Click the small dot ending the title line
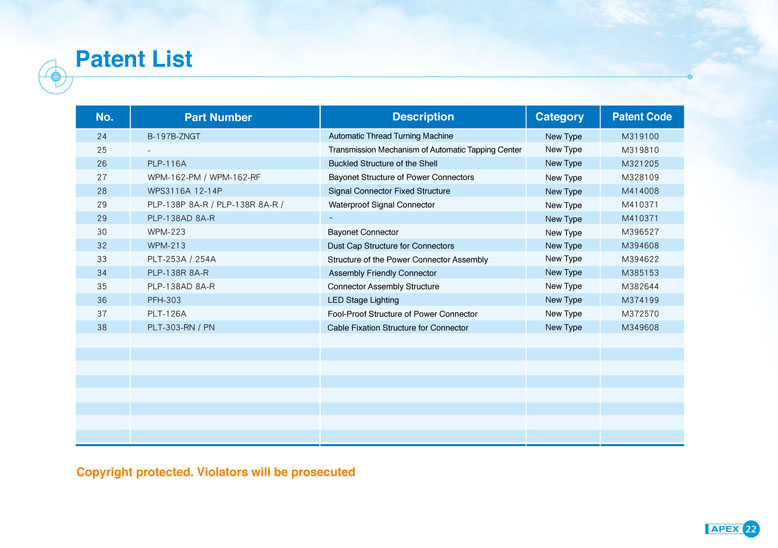 (690, 76)
